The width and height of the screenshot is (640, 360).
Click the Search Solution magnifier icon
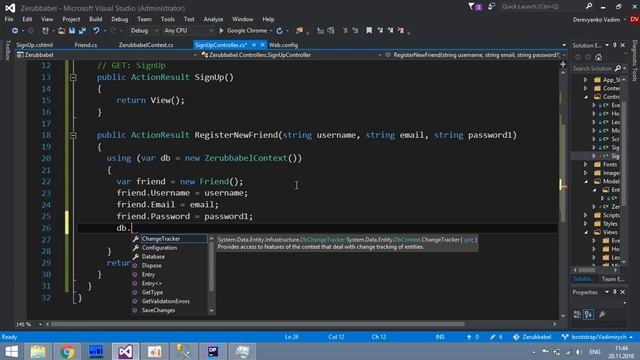618,69
